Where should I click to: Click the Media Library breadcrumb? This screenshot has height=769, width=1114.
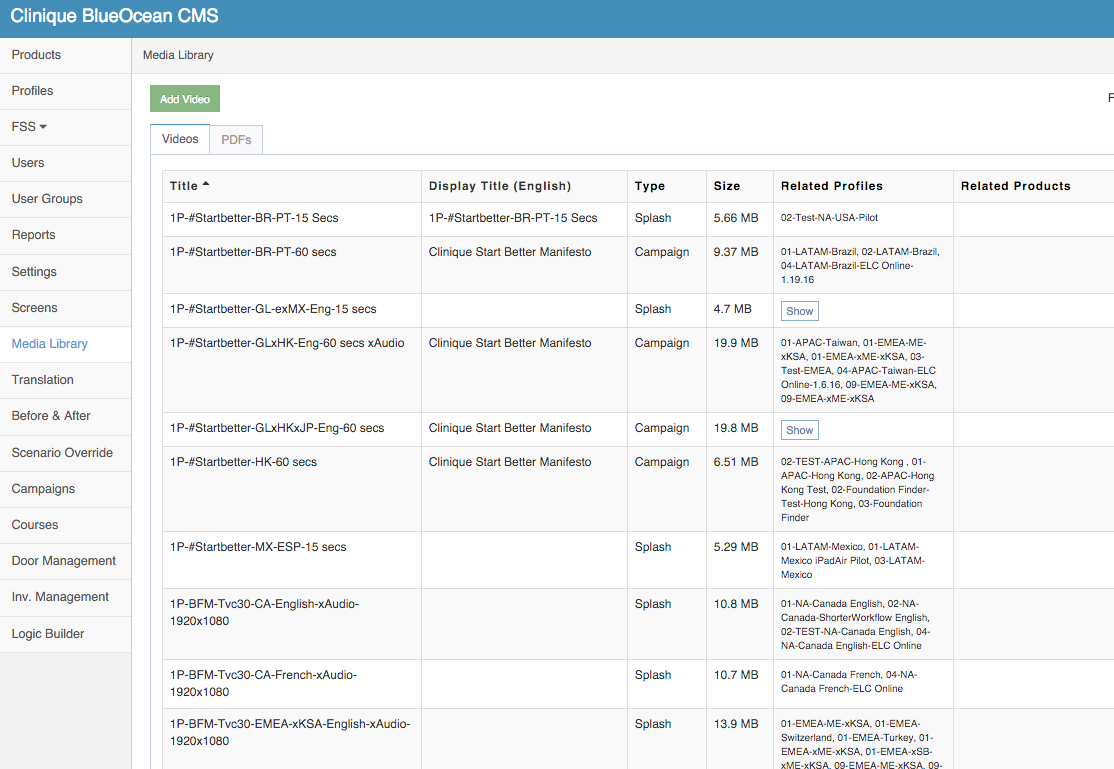[x=178, y=55]
